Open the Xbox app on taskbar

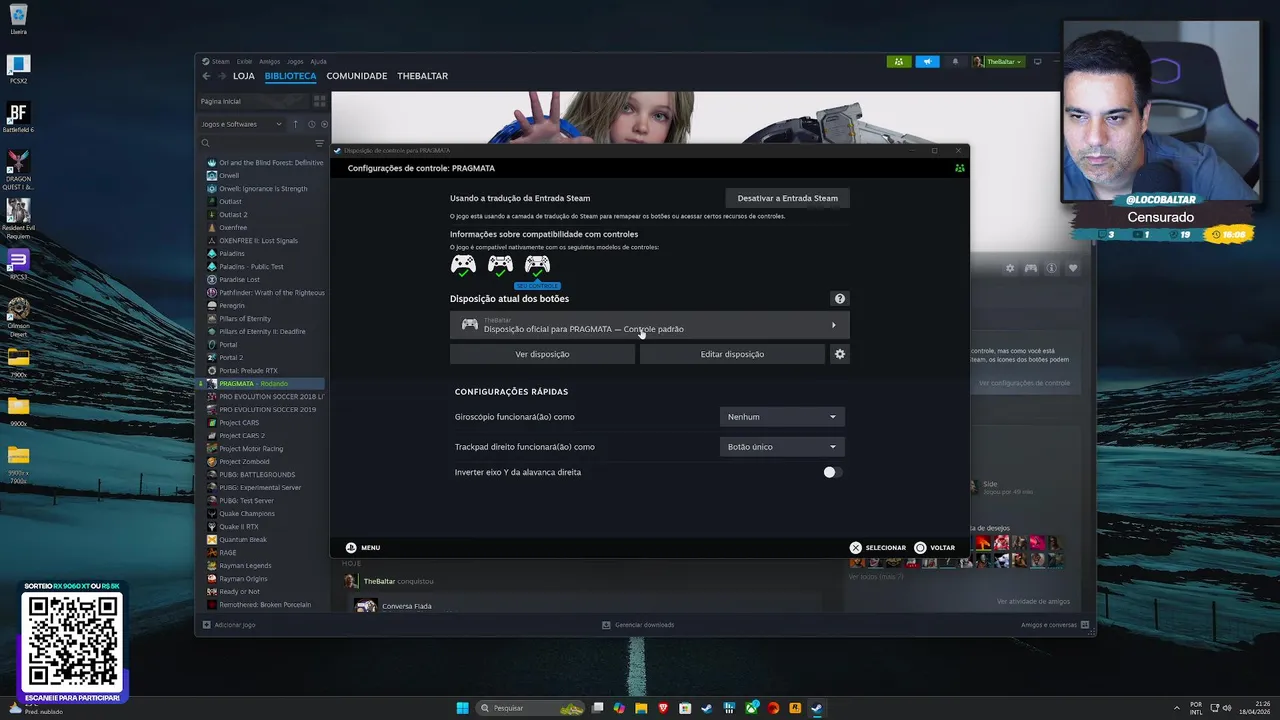(752, 708)
